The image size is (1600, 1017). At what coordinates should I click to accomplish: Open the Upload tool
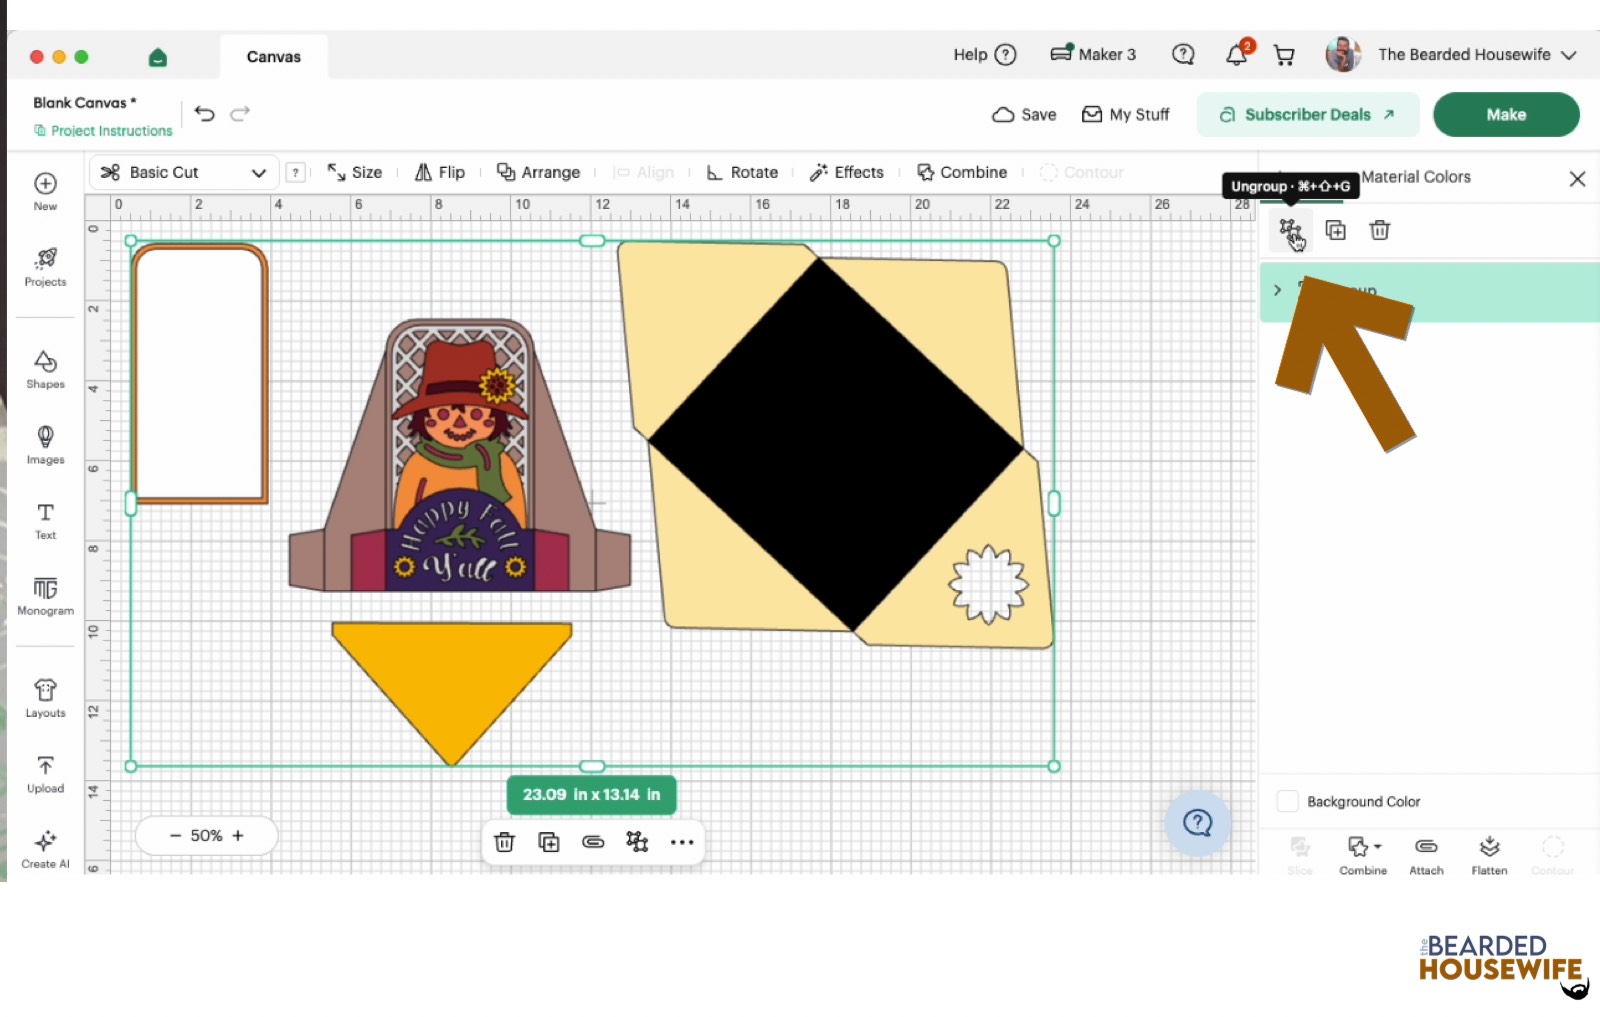pyautogui.click(x=45, y=774)
